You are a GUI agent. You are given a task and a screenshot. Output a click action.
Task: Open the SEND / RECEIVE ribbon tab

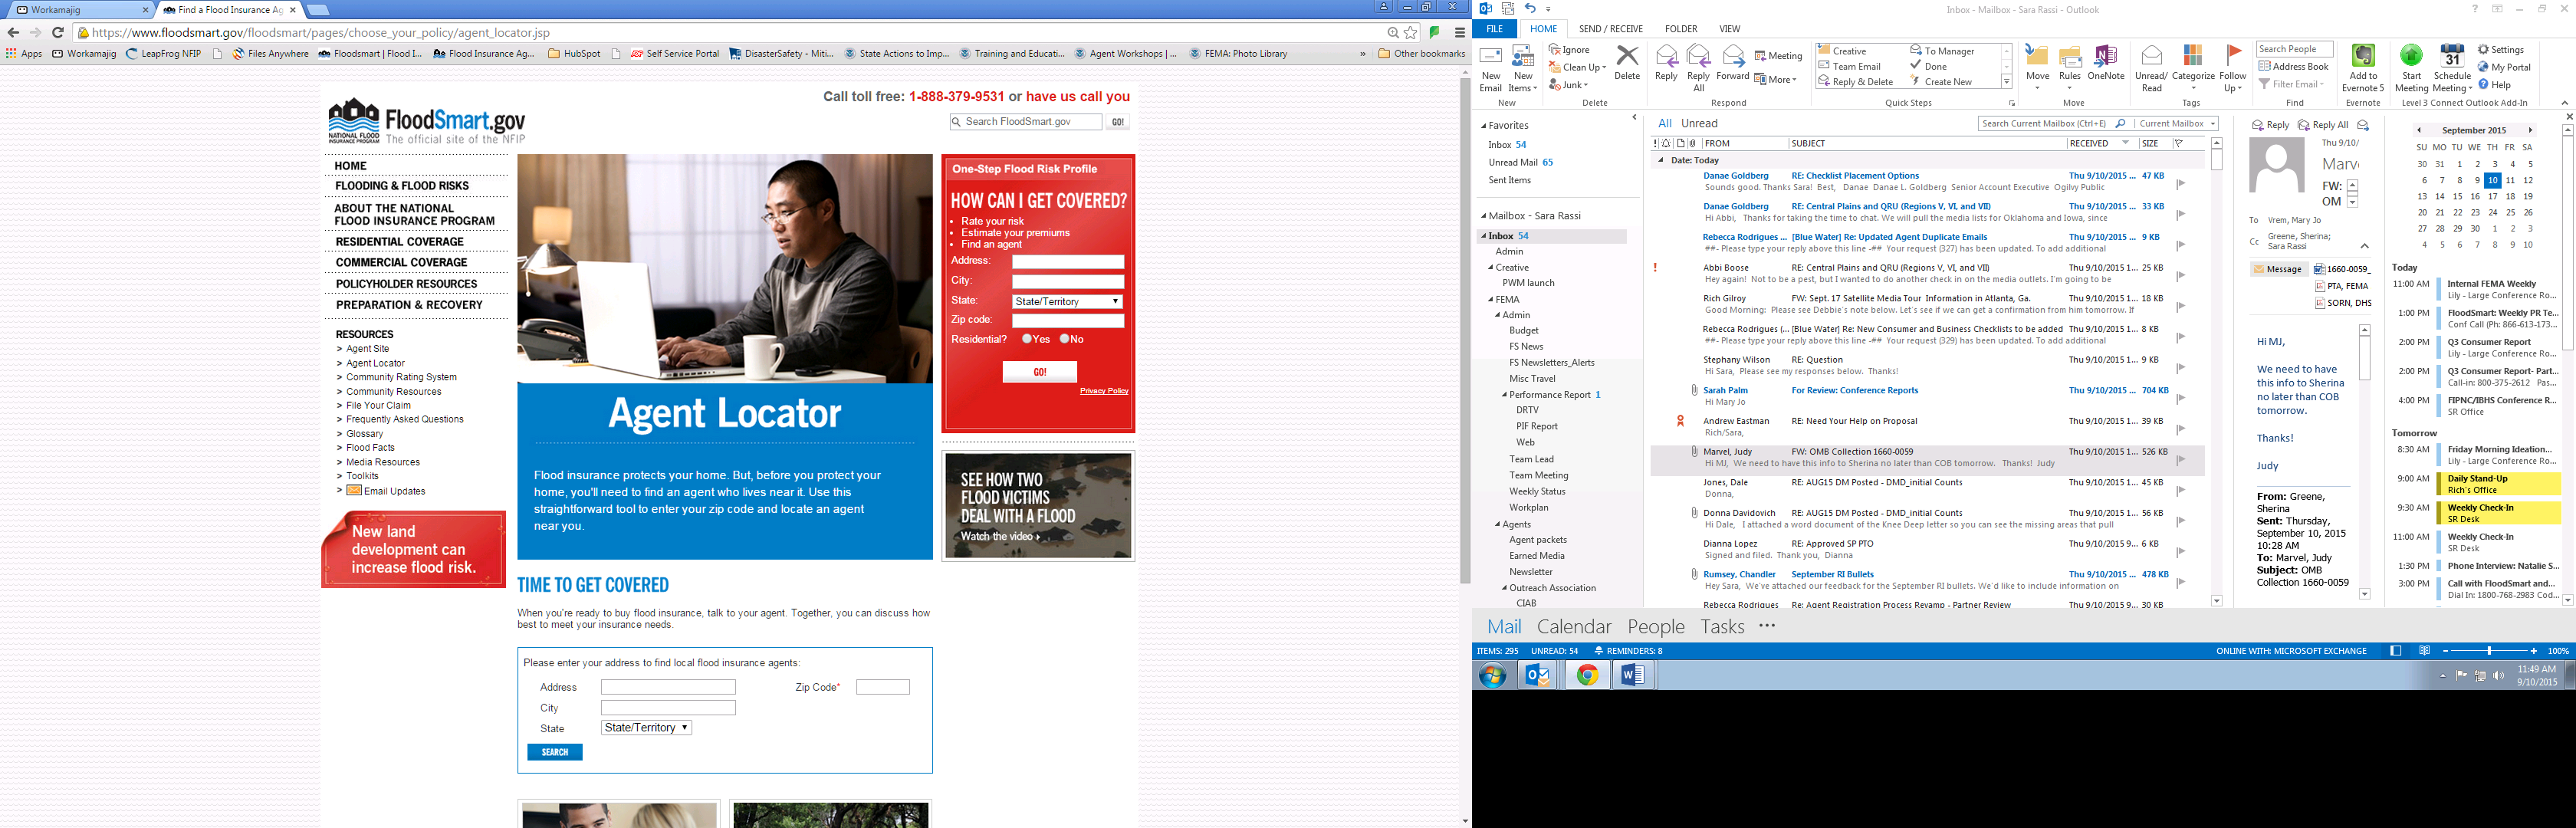tap(1610, 29)
